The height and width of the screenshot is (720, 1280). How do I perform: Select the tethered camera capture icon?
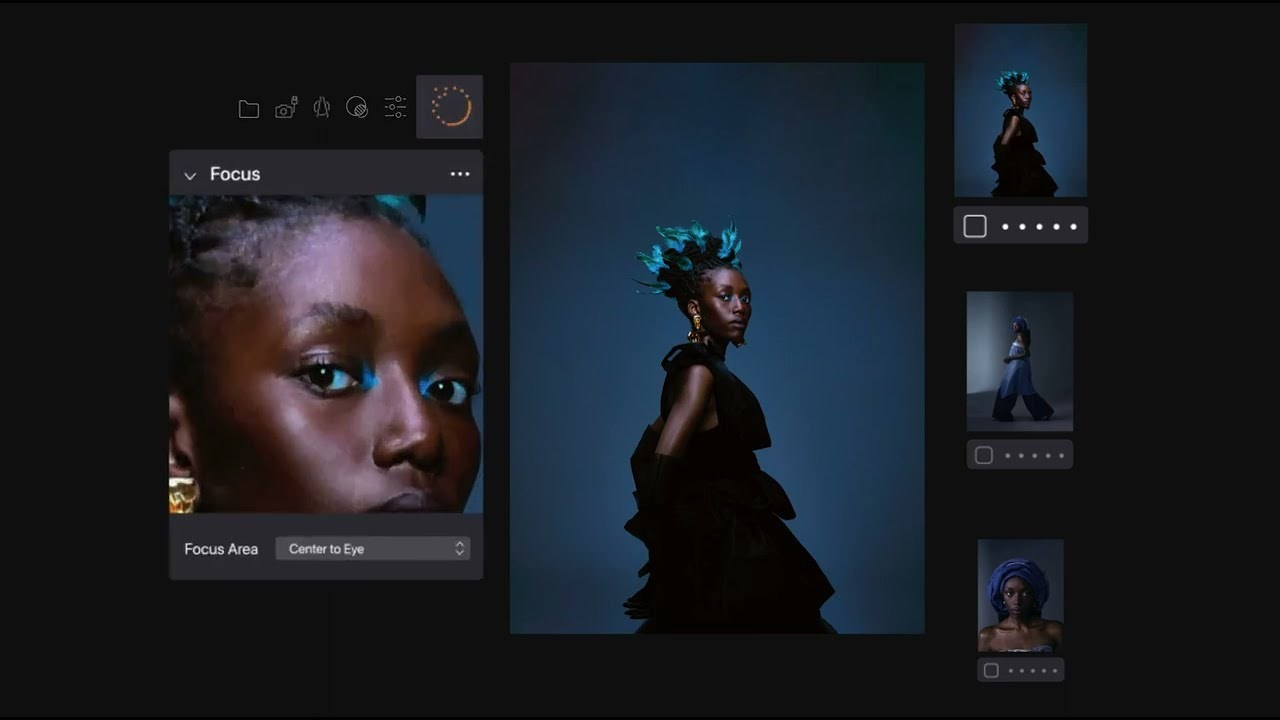pos(285,109)
